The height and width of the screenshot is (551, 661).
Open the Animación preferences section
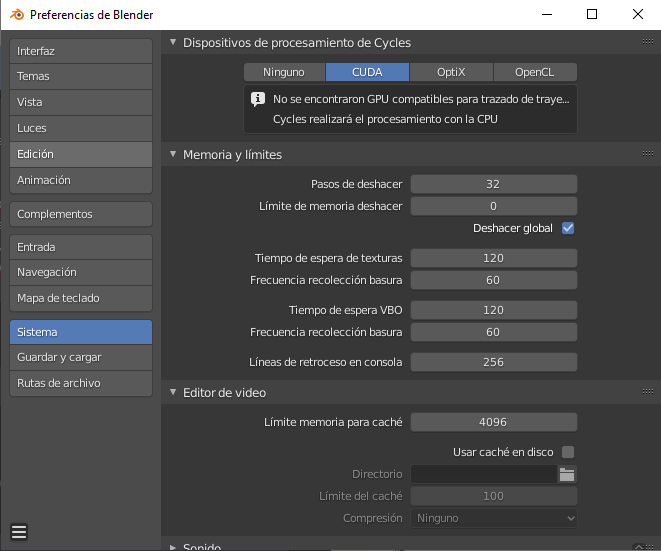81,180
